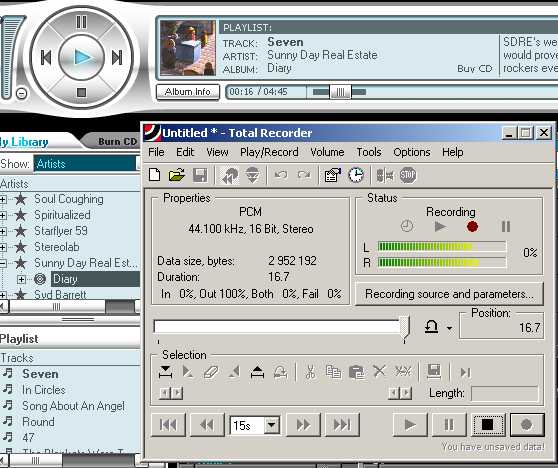Click the Paste icon in Selection panel

pyautogui.click(x=356, y=372)
